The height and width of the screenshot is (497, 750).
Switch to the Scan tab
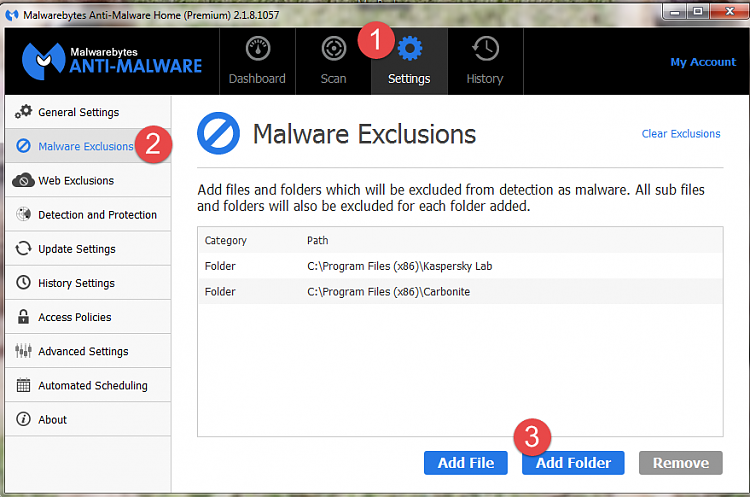333,61
